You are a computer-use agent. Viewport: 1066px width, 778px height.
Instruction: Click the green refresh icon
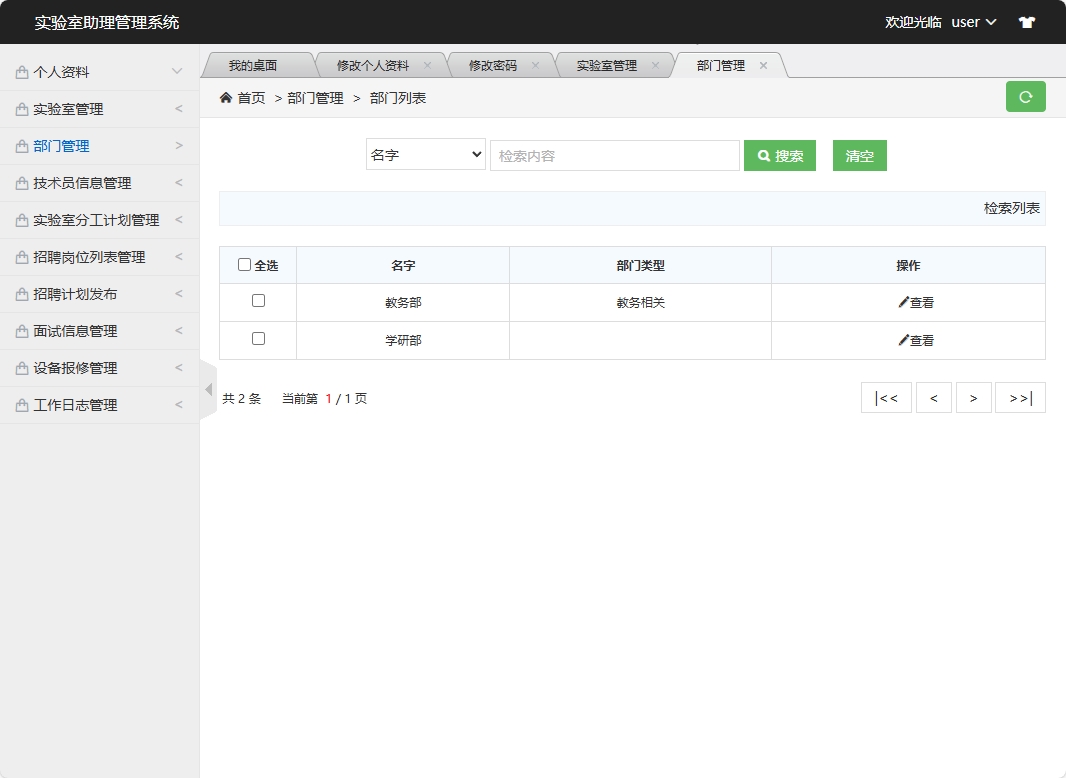click(1025, 96)
